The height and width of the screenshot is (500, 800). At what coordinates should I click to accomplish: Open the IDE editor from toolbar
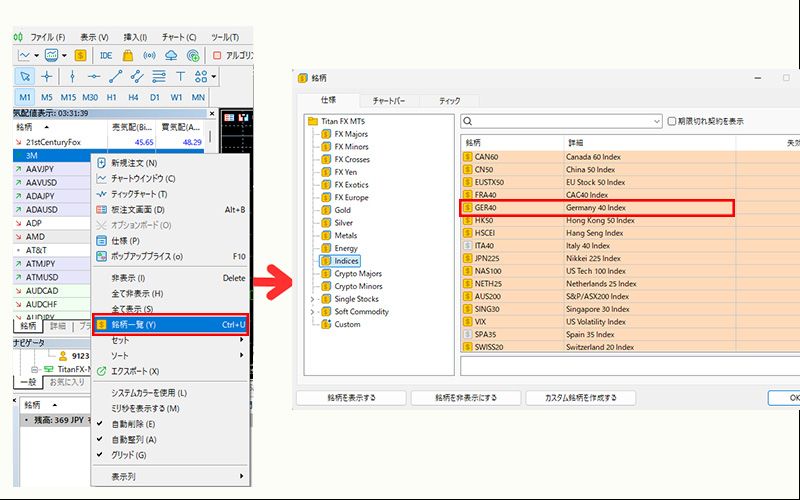[106, 55]
